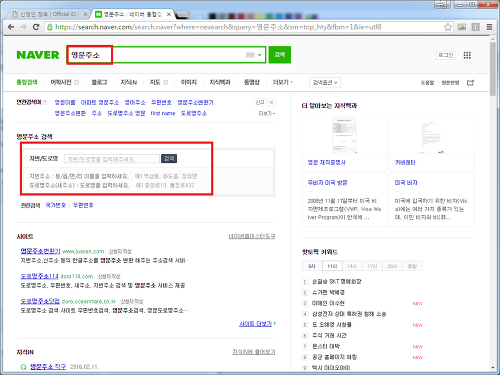Click the 아파트 영문주소 related keyword
Screen dimensions: 500x375
tap(100, 102)
